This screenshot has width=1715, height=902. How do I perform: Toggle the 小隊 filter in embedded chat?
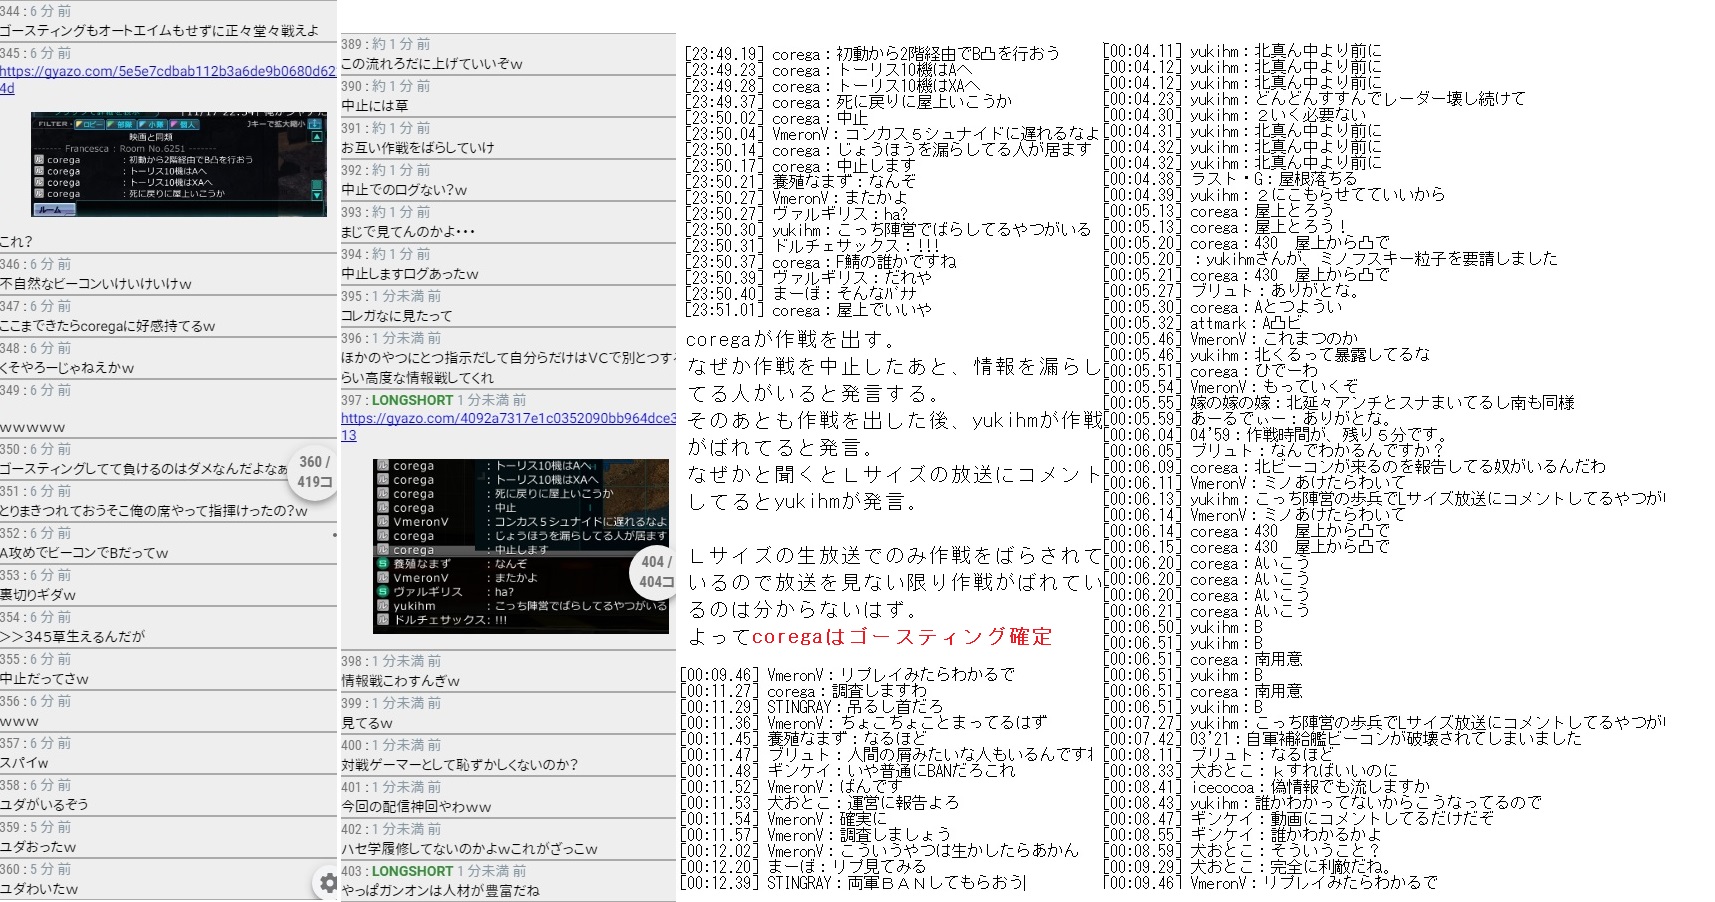click(154, 125)
